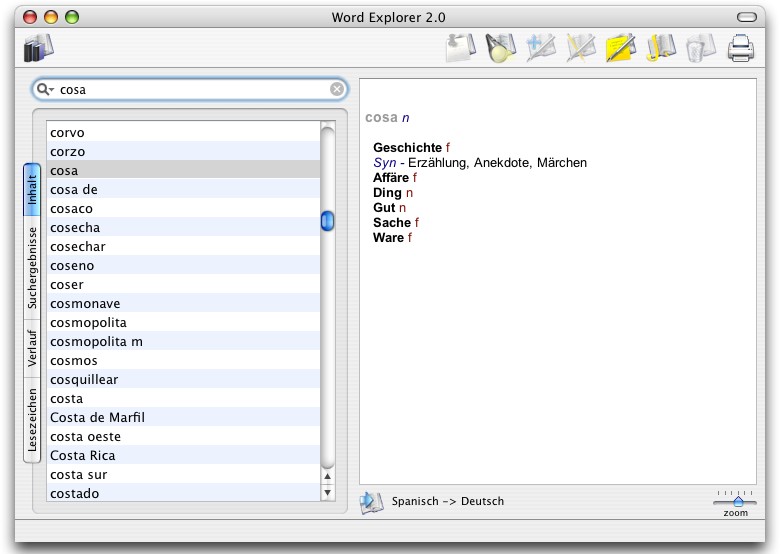Click the yellow ribbon bookmark book icon

click(661, 48)
